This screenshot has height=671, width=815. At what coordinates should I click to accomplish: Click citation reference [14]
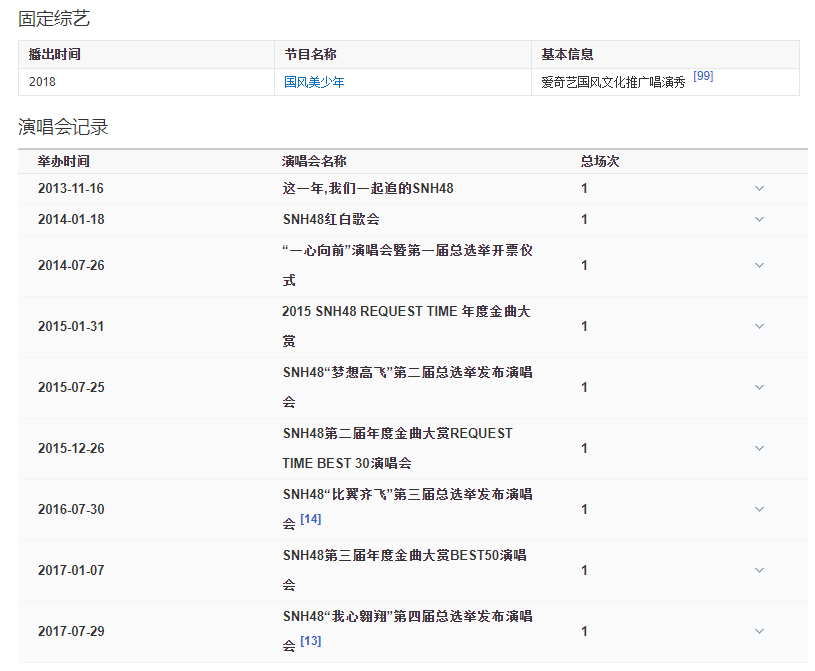point(310,519)
